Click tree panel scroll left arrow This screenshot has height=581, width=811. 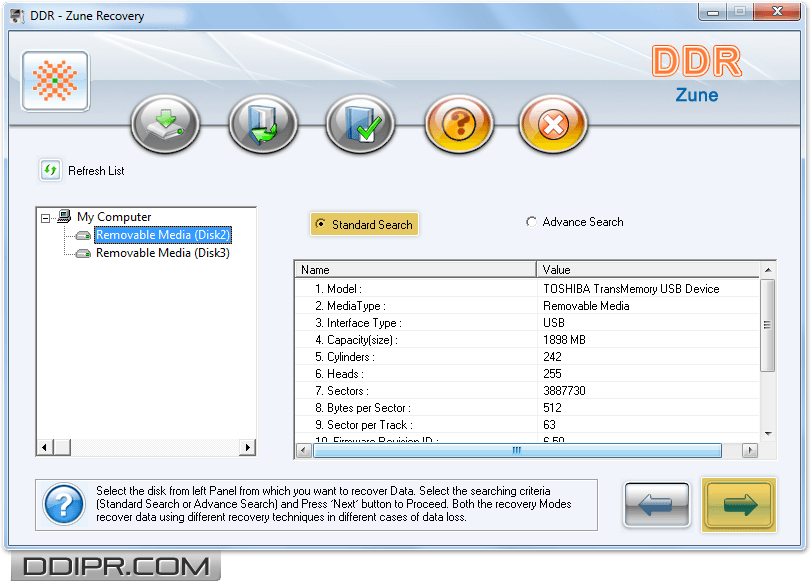44,447
